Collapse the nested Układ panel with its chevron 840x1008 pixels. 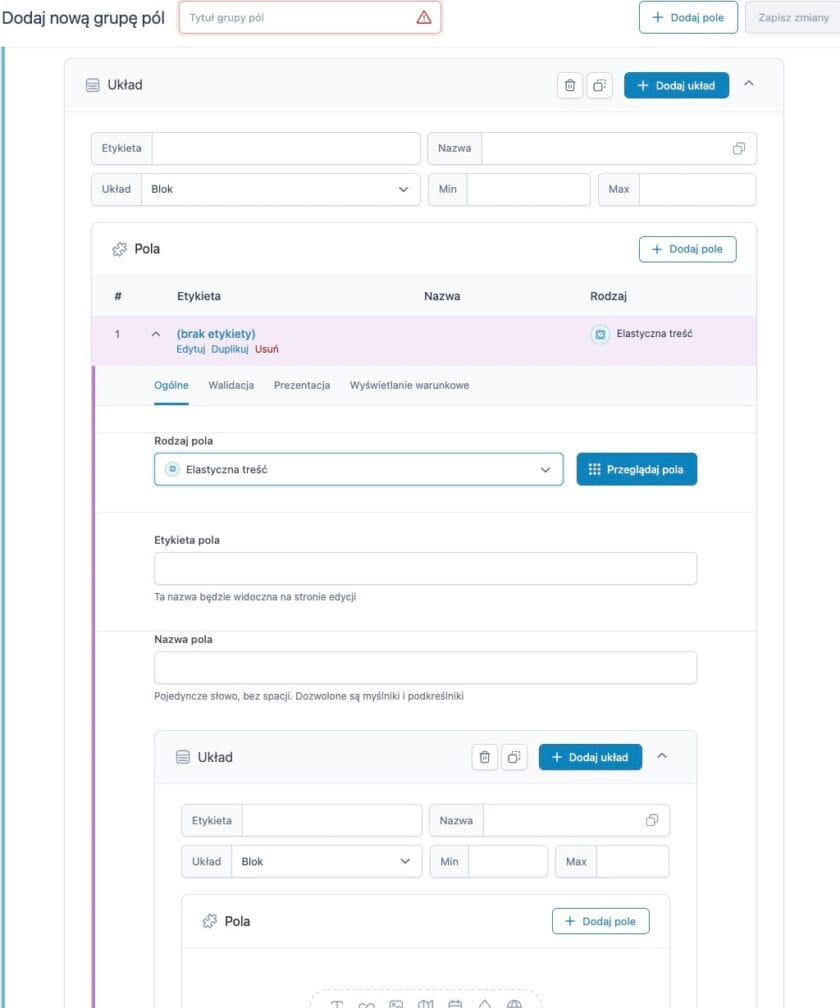[x=662, y=757]
